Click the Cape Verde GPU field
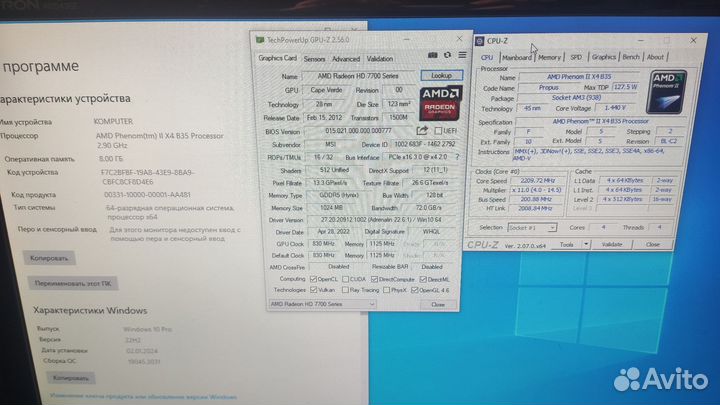 (326, 90)
